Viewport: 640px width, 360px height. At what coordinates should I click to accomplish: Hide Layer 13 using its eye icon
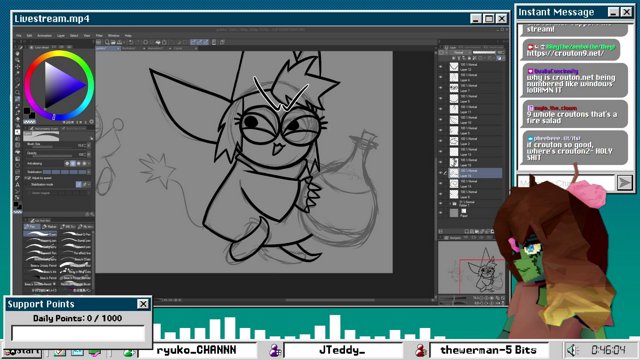441,151
